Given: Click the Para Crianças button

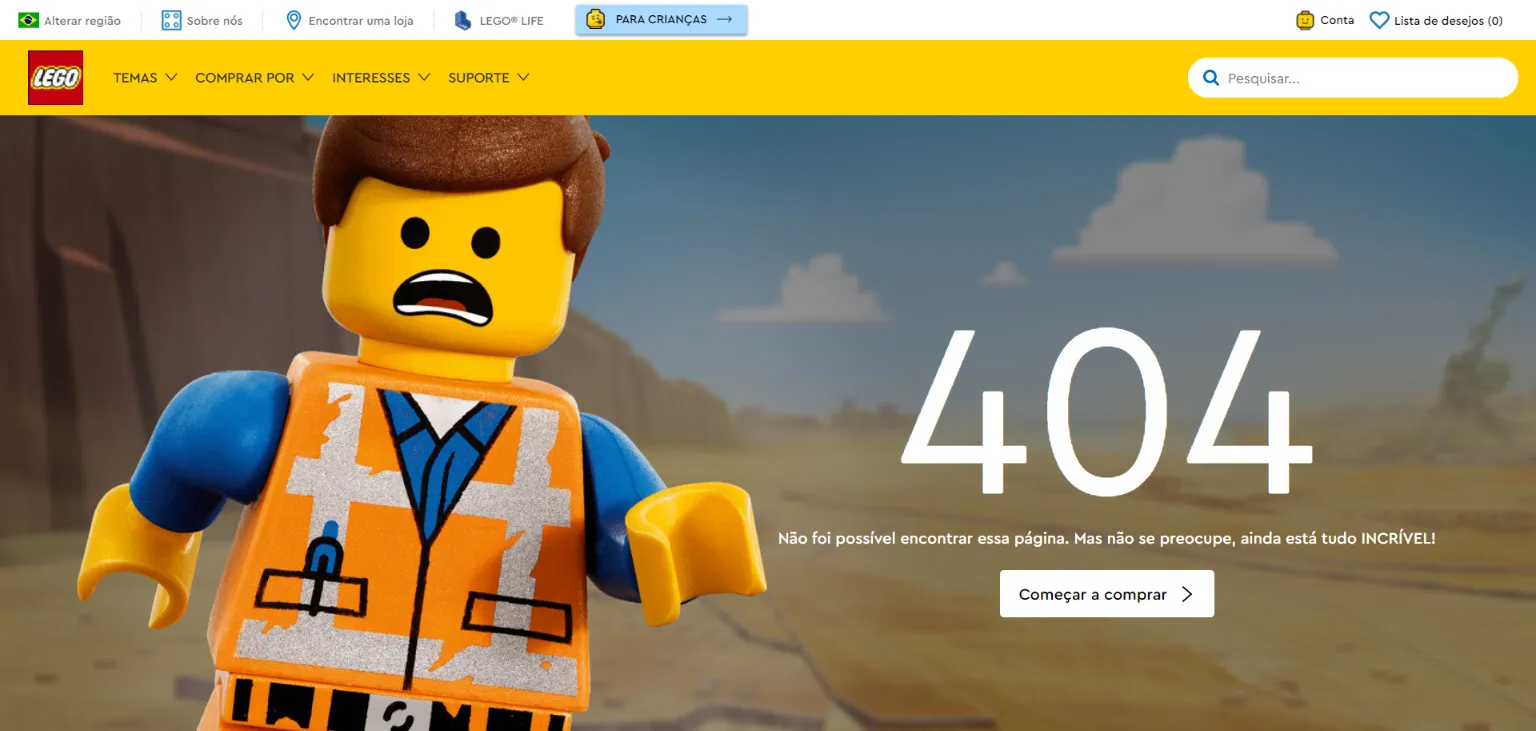Looking at the screenshot, I should pyautogui.click(x=661, y=19).
